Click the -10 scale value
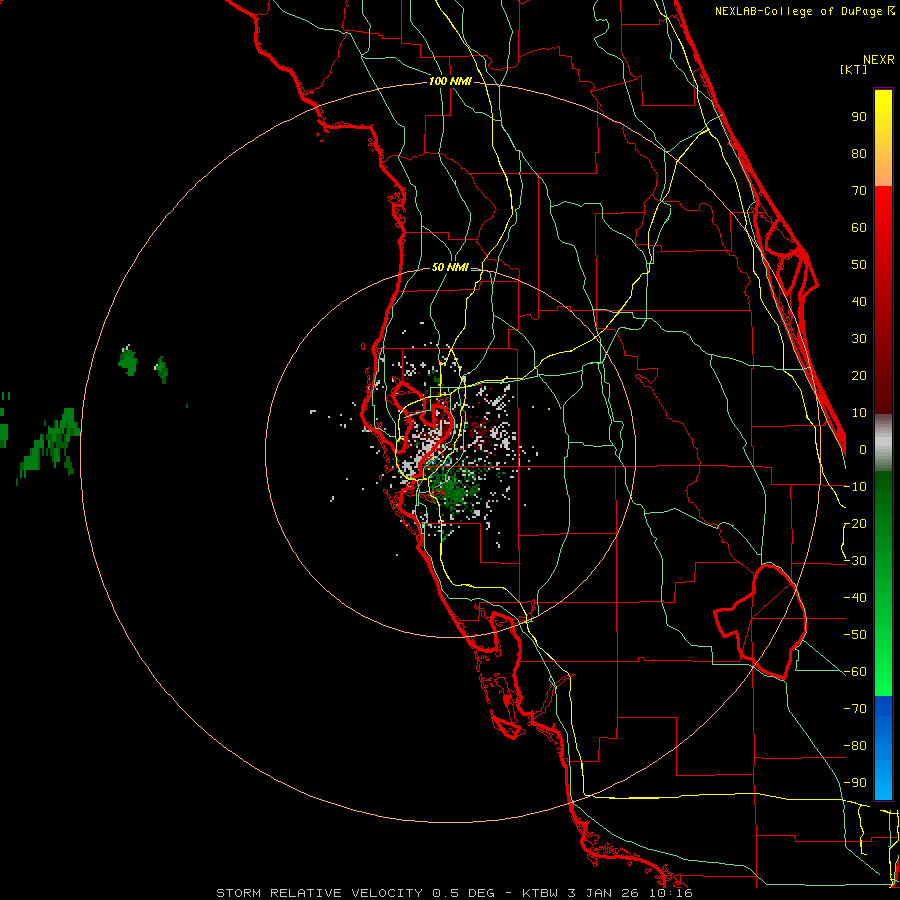Screen dimensions: 900x900 [855, 487]
